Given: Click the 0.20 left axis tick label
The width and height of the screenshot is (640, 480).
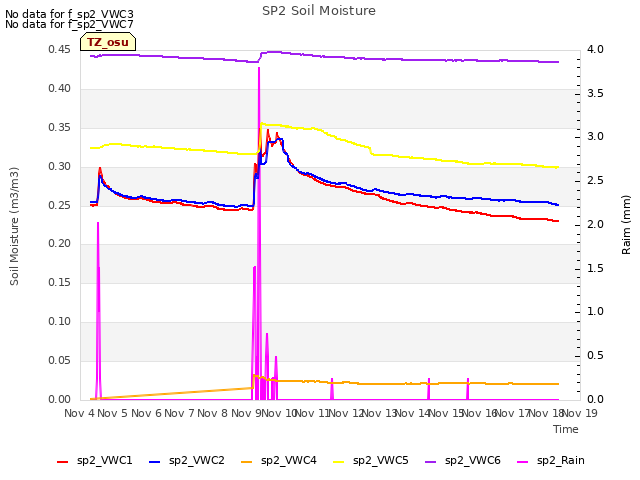Looking at the screenshot, I should click(59, 244).
